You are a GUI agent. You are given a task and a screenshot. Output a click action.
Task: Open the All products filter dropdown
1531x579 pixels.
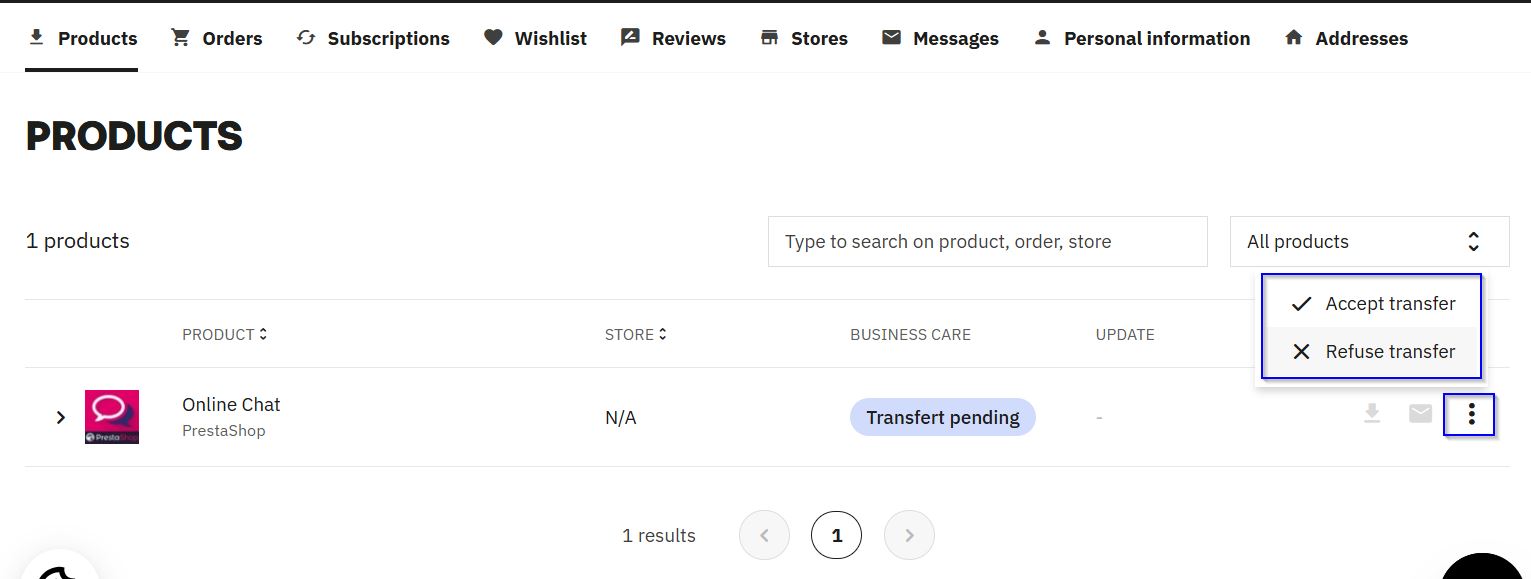1369,241
